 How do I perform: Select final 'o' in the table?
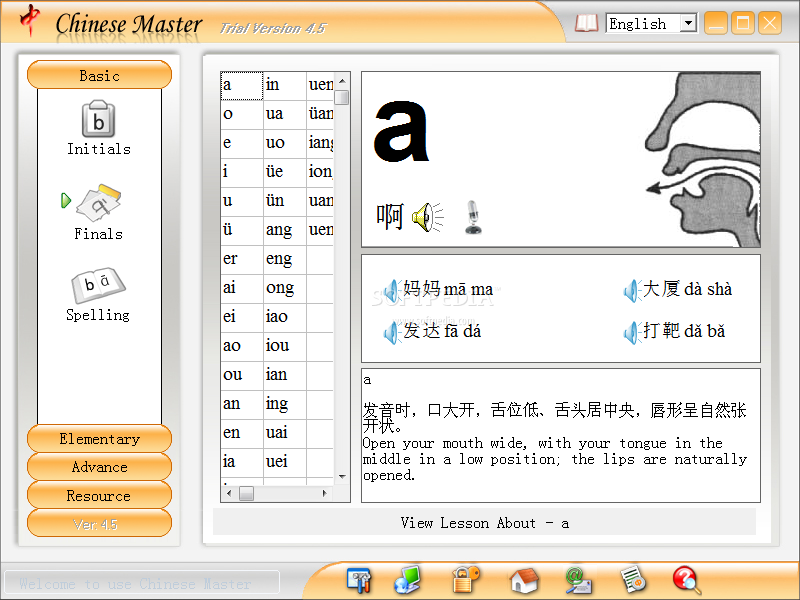pos(242,114)
